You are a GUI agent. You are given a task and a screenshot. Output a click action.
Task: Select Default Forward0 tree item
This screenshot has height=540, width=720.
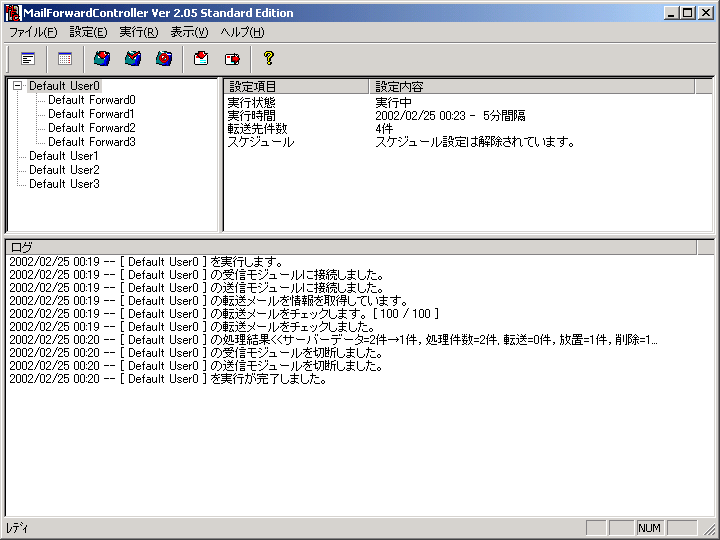[x=92, y=100]
